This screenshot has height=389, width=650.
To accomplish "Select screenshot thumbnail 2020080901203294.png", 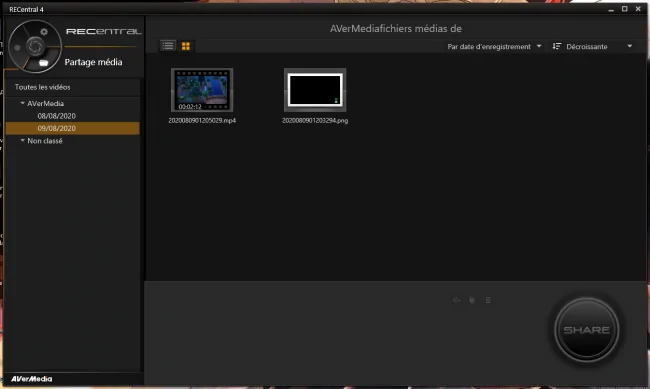I will tap(315, 90).
